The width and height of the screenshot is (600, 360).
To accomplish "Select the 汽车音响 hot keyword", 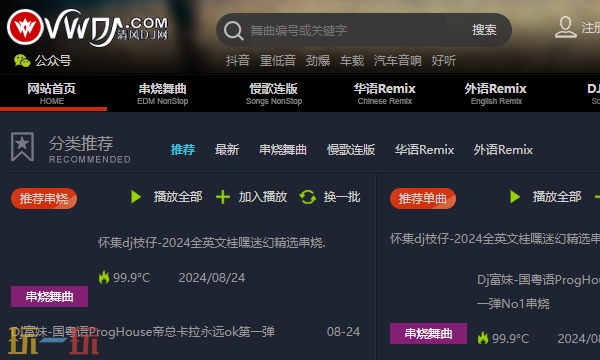I will tap(398, 60).
